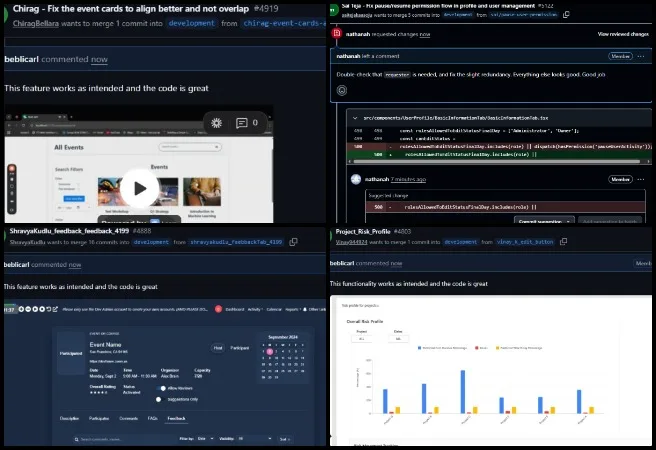
Task: Click the yellow legend swatch on risk chart
Action: pos(497,348)
